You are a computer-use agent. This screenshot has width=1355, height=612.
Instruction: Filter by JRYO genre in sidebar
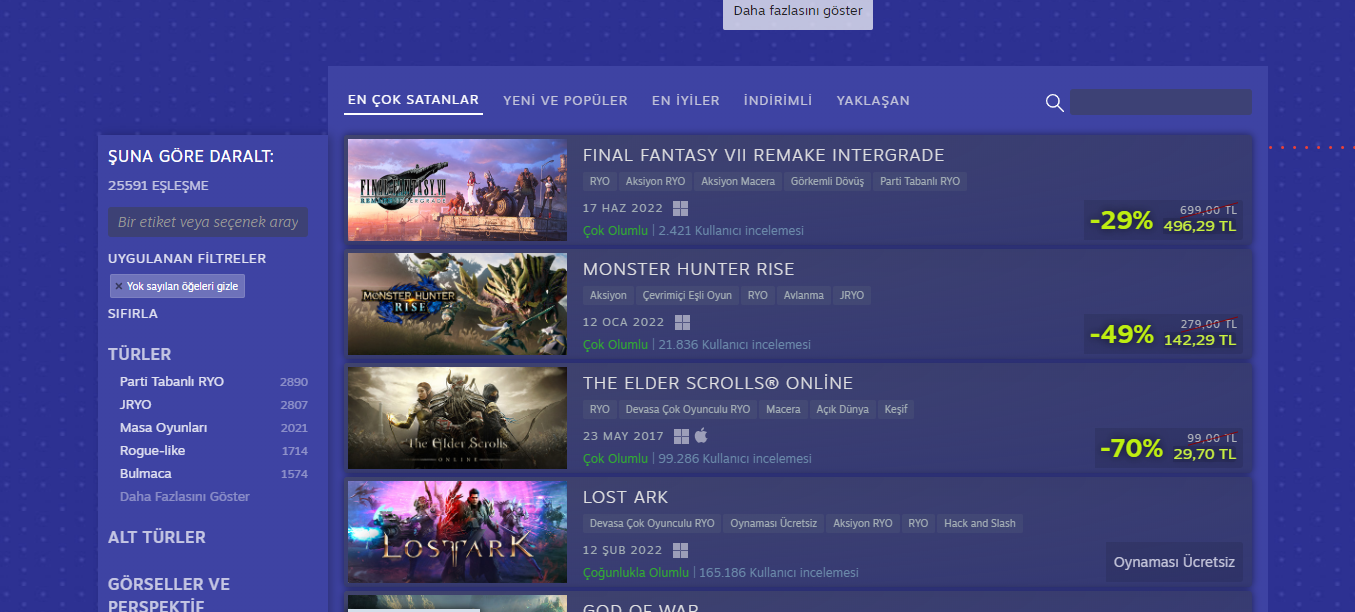[136, 405]
